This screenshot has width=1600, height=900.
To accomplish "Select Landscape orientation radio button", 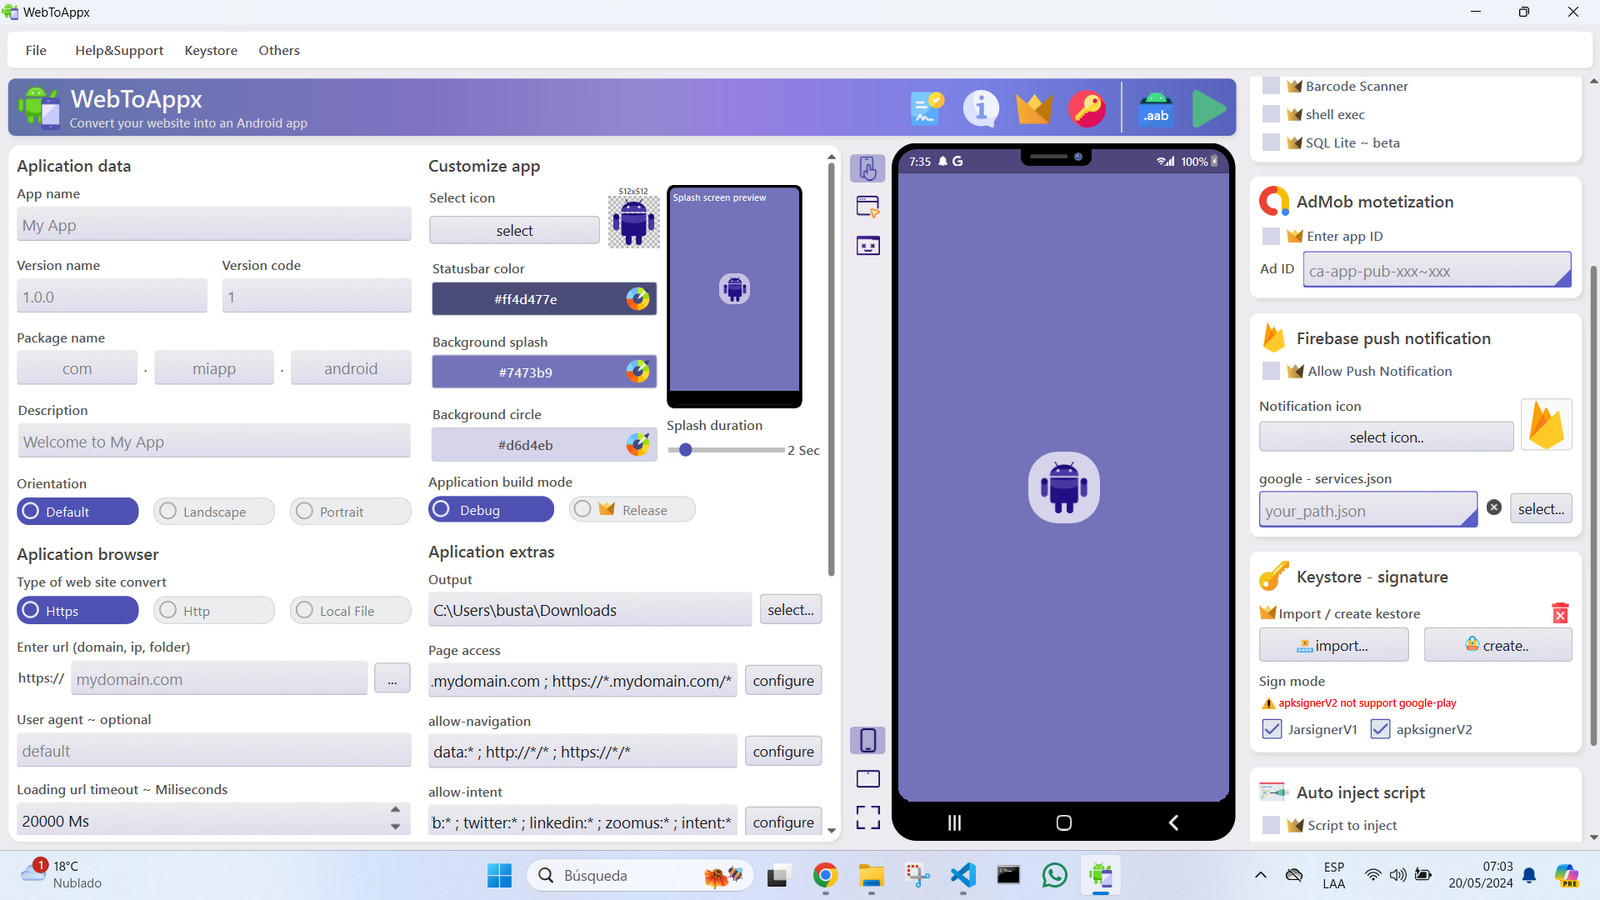I will (x=214, y=511).
